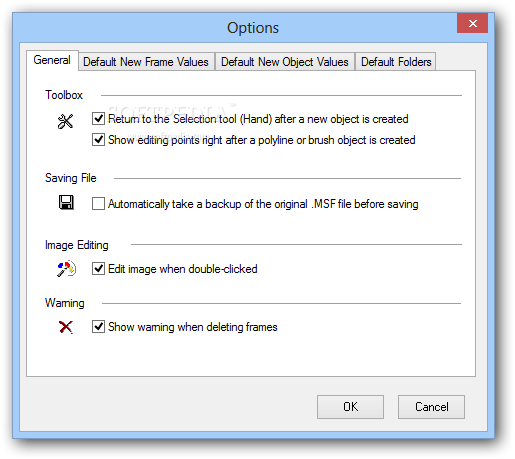
Task: Open the Default New Object Values tab
Action: (285, 62)
